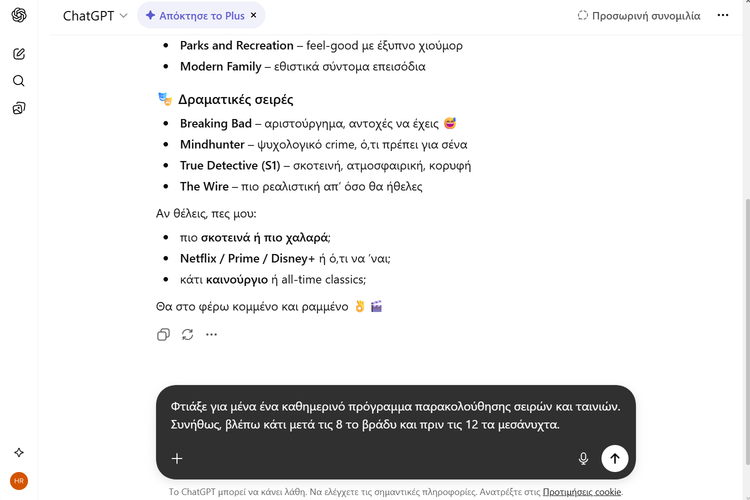
Task: Click the sparkle icon in the lower sidebar
Action: tap(19, 452)
